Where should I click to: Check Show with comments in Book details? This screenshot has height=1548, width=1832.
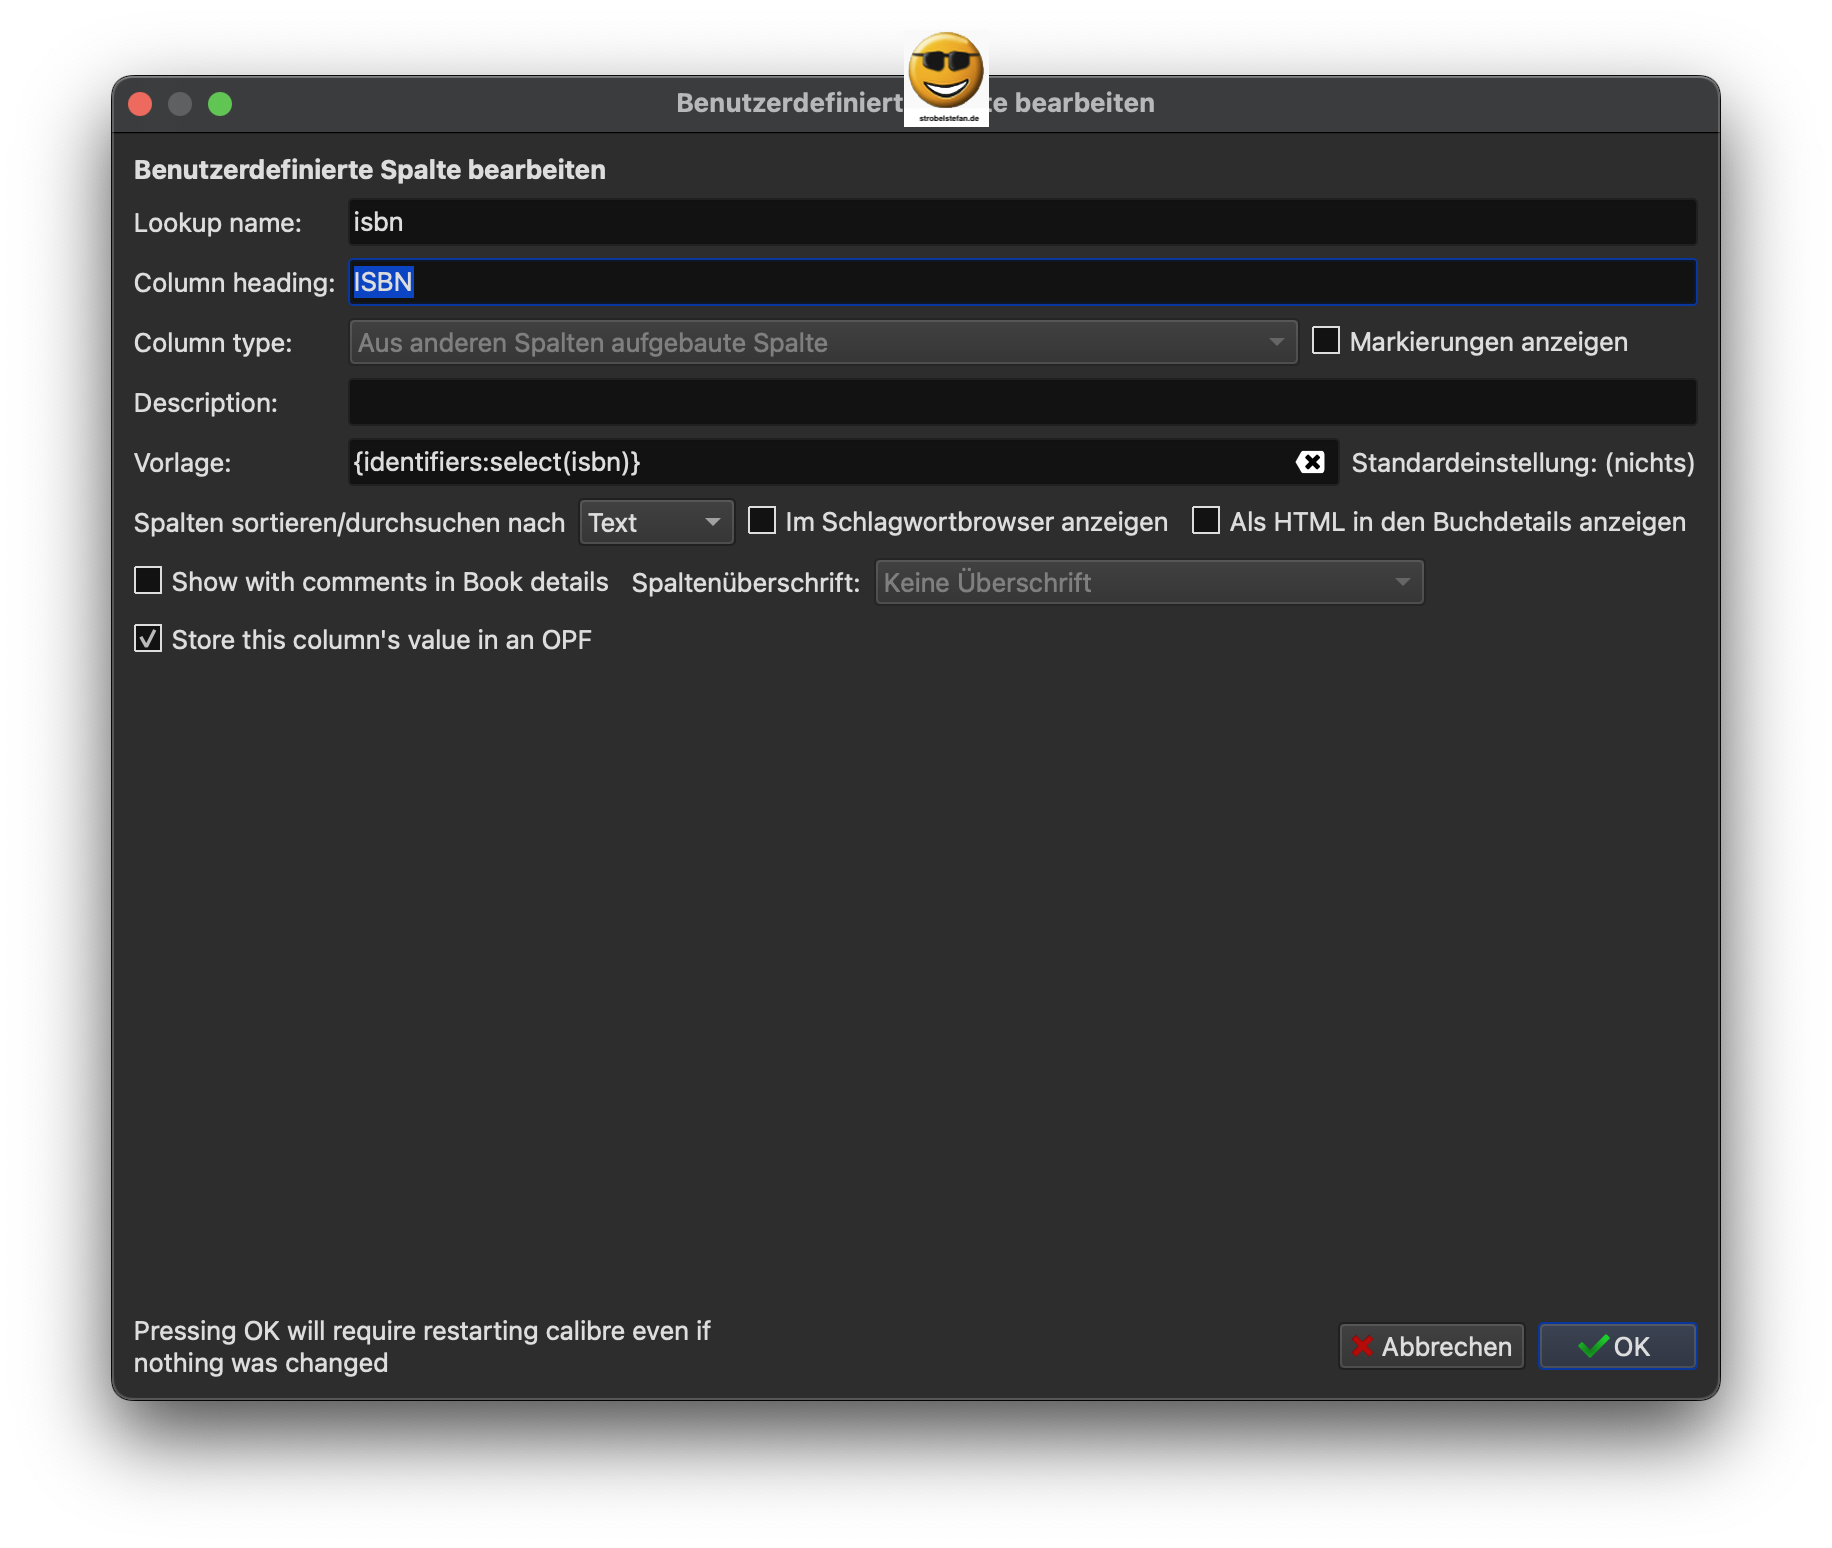click(x=148, y=581)
